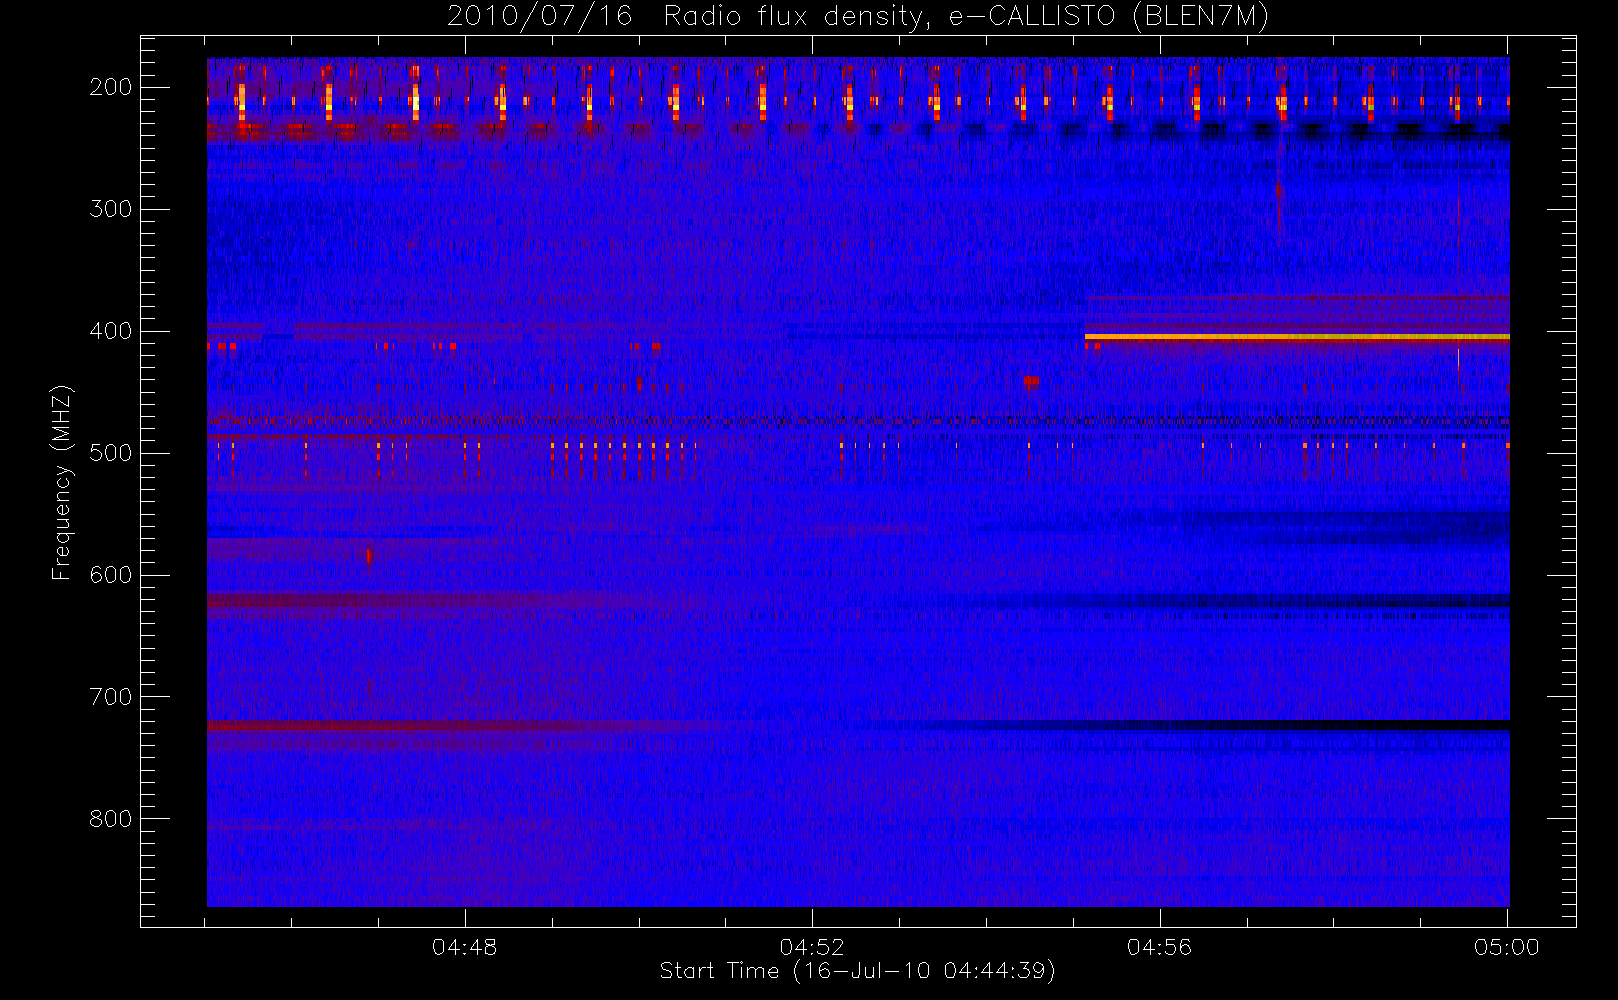Image resolution: width=1618 pixels, height=1000 pixels.
Task: Click the 500 frequency tick label
Action: pyautogui.click(x=111, y=453)
